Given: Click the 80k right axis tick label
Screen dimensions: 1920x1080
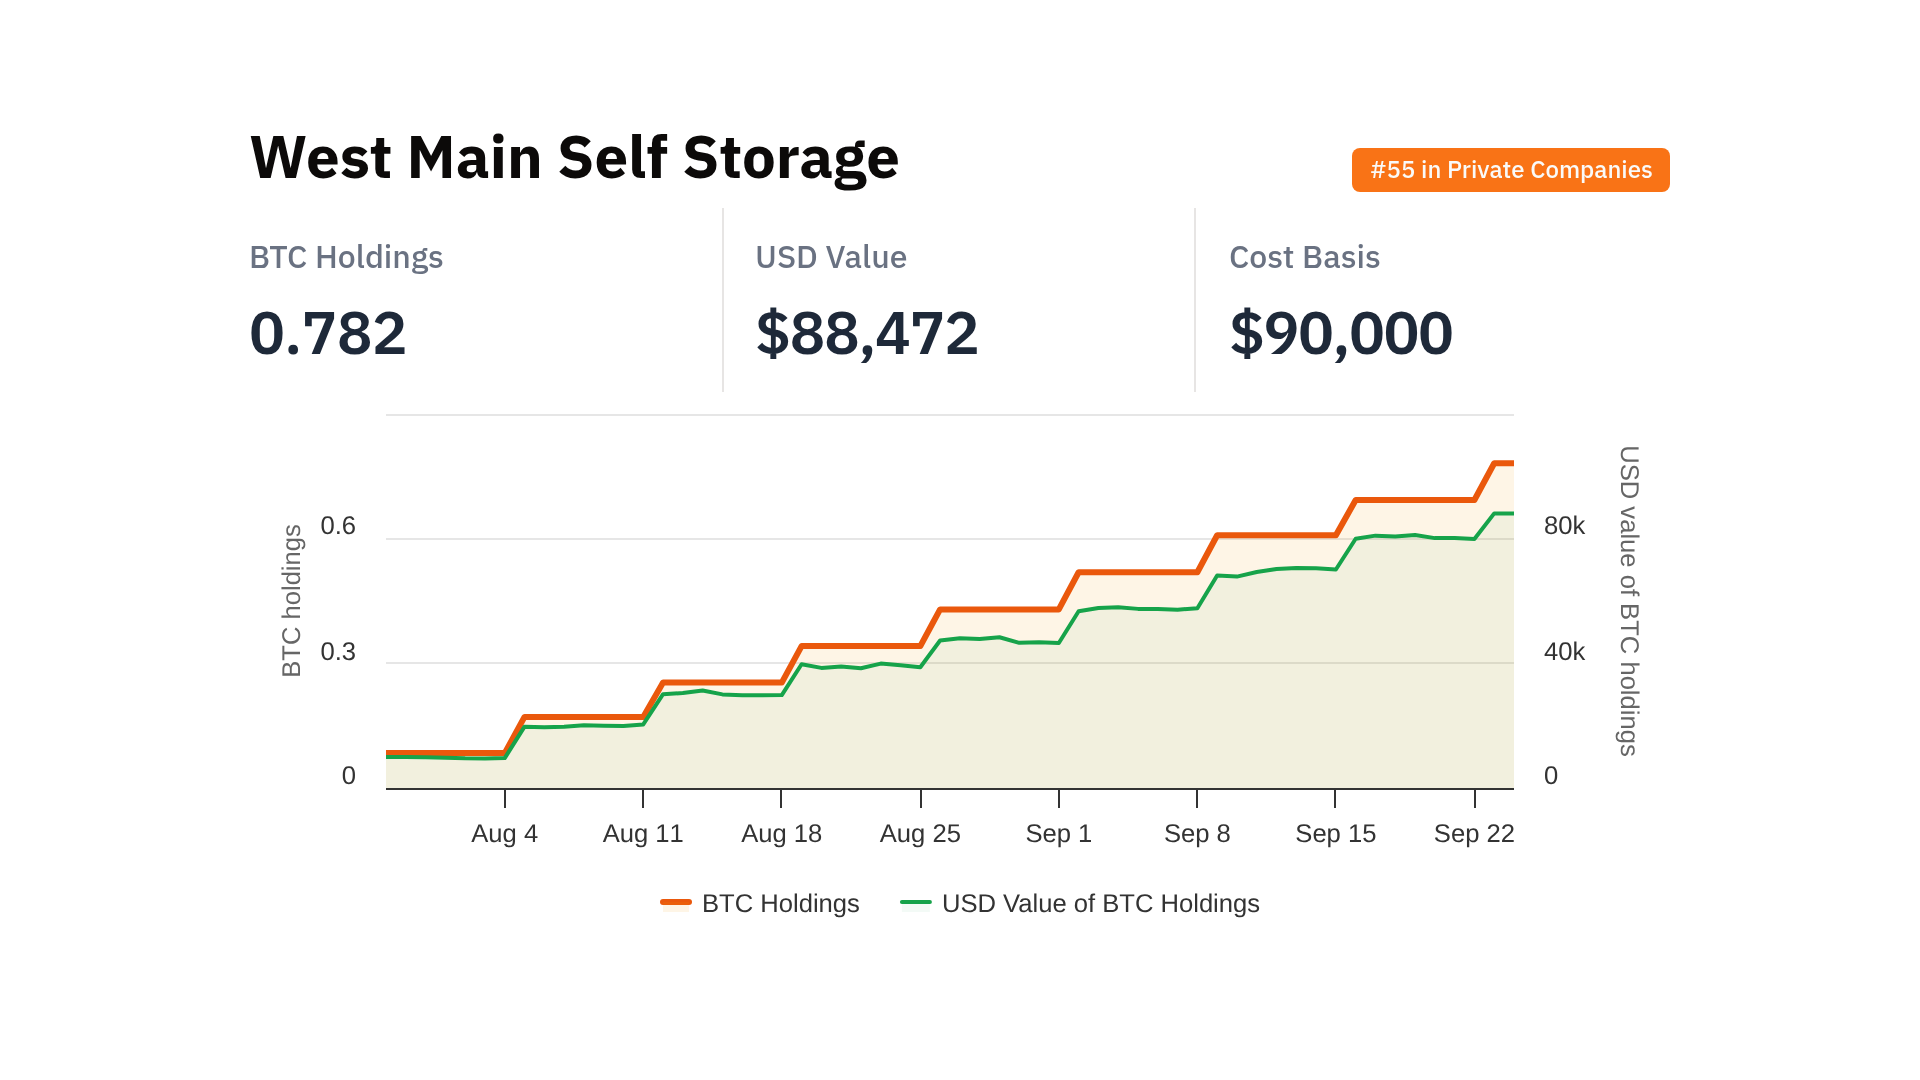Looking at the screenshot, I should pos(1564,526).
